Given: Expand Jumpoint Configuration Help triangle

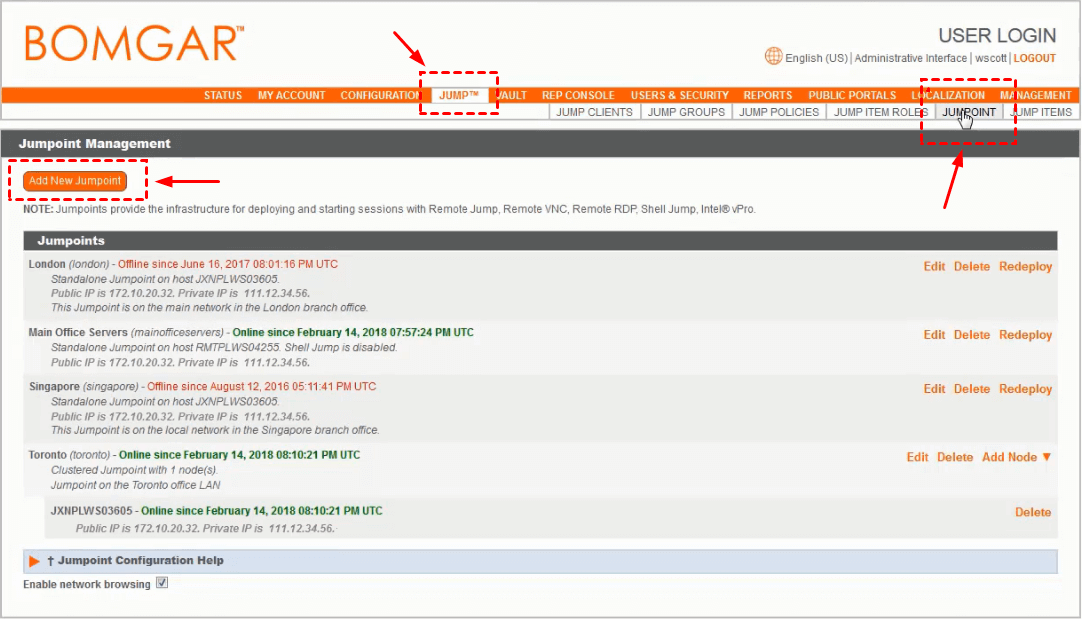Looking at the screenshot, I should point(34,561).
